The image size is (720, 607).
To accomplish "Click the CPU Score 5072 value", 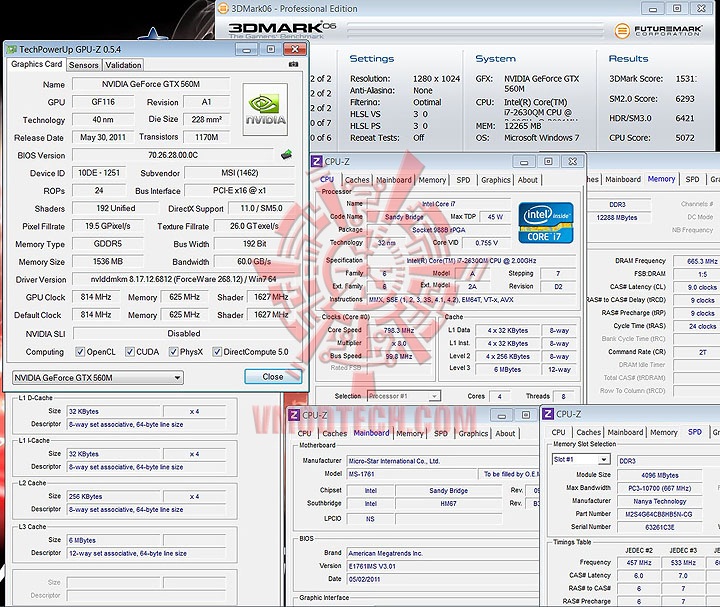I will 685,138.
